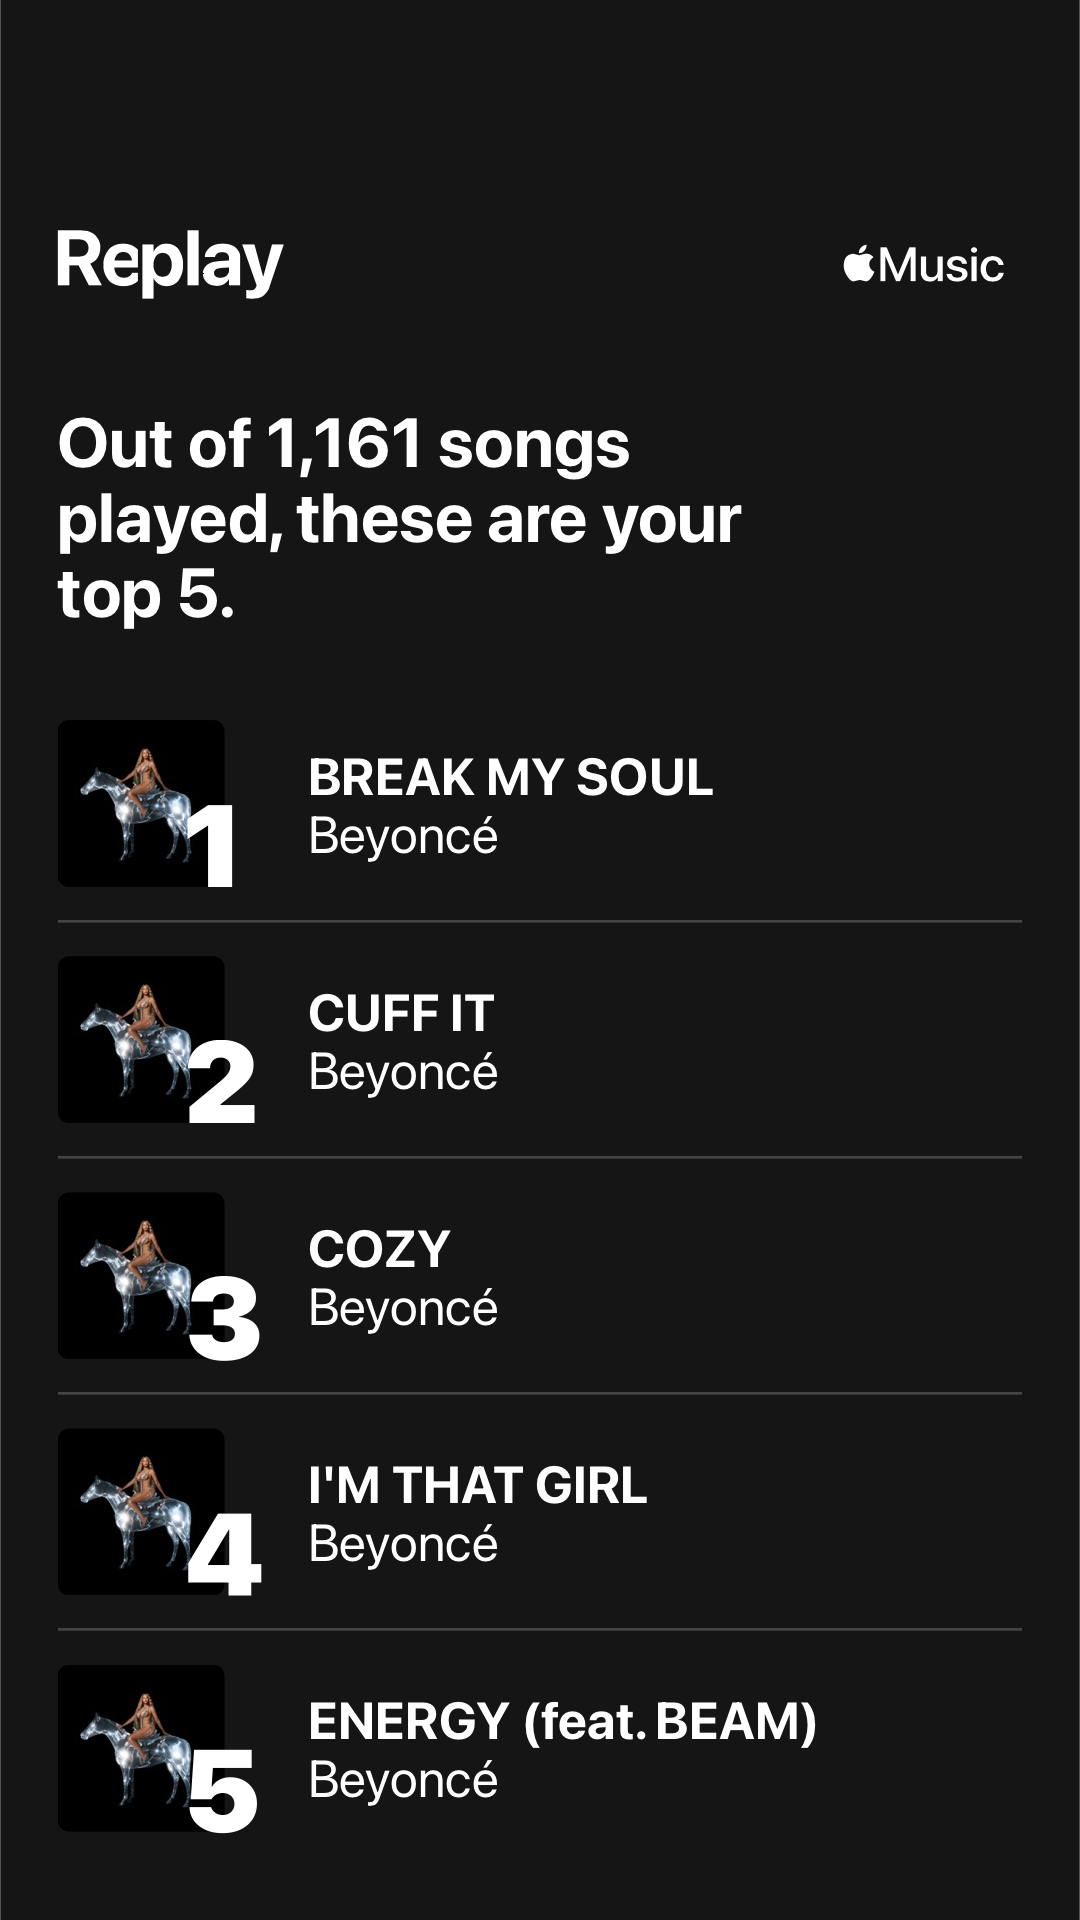Click Beyoncé artist name under CUFF IT

pos(403,1072)
